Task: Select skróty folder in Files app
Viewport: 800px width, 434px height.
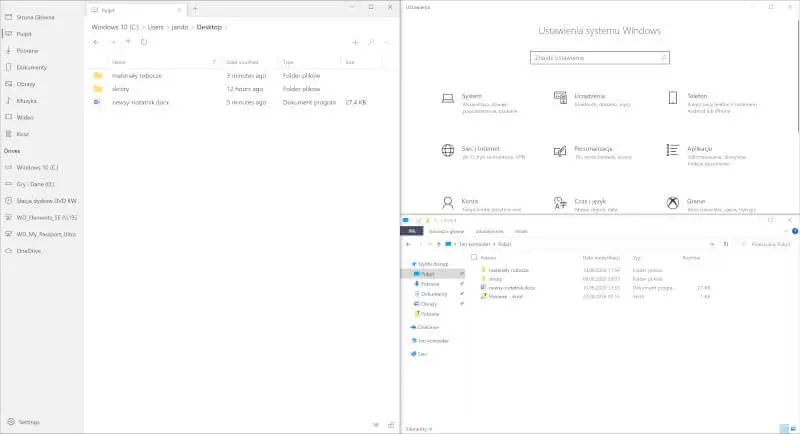Action: pos(235,89)
